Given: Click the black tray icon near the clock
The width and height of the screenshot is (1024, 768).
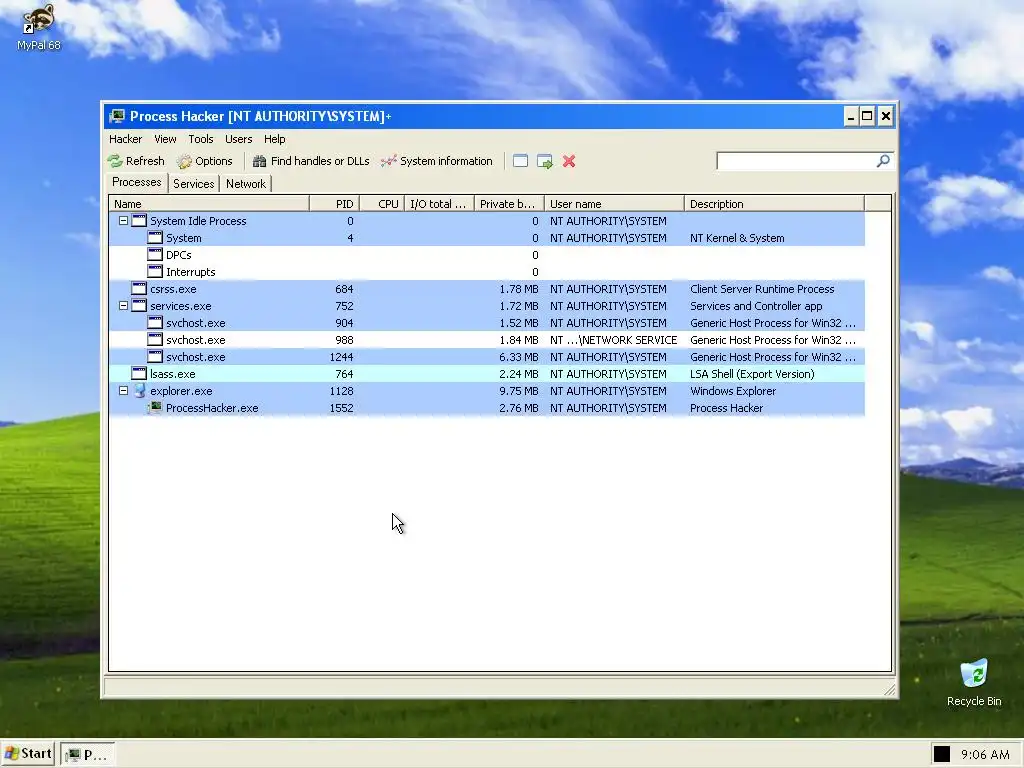Looking at the screenshot, I should coord(942,754).
